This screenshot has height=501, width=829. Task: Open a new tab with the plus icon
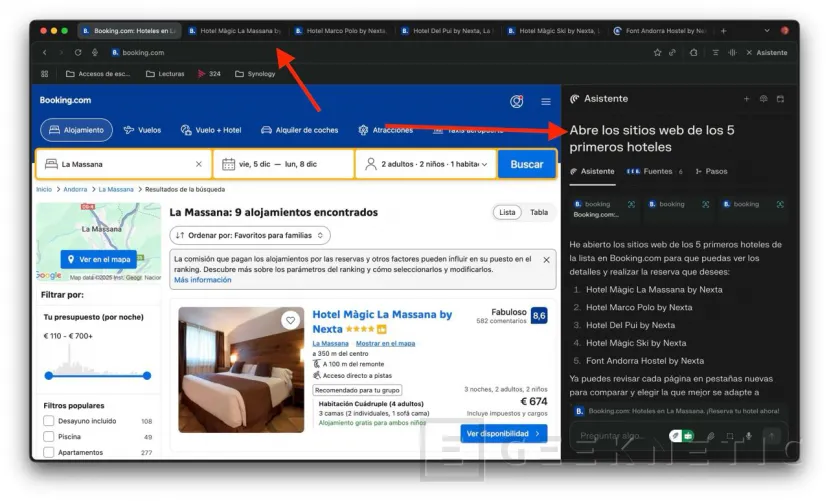[723, 31]
